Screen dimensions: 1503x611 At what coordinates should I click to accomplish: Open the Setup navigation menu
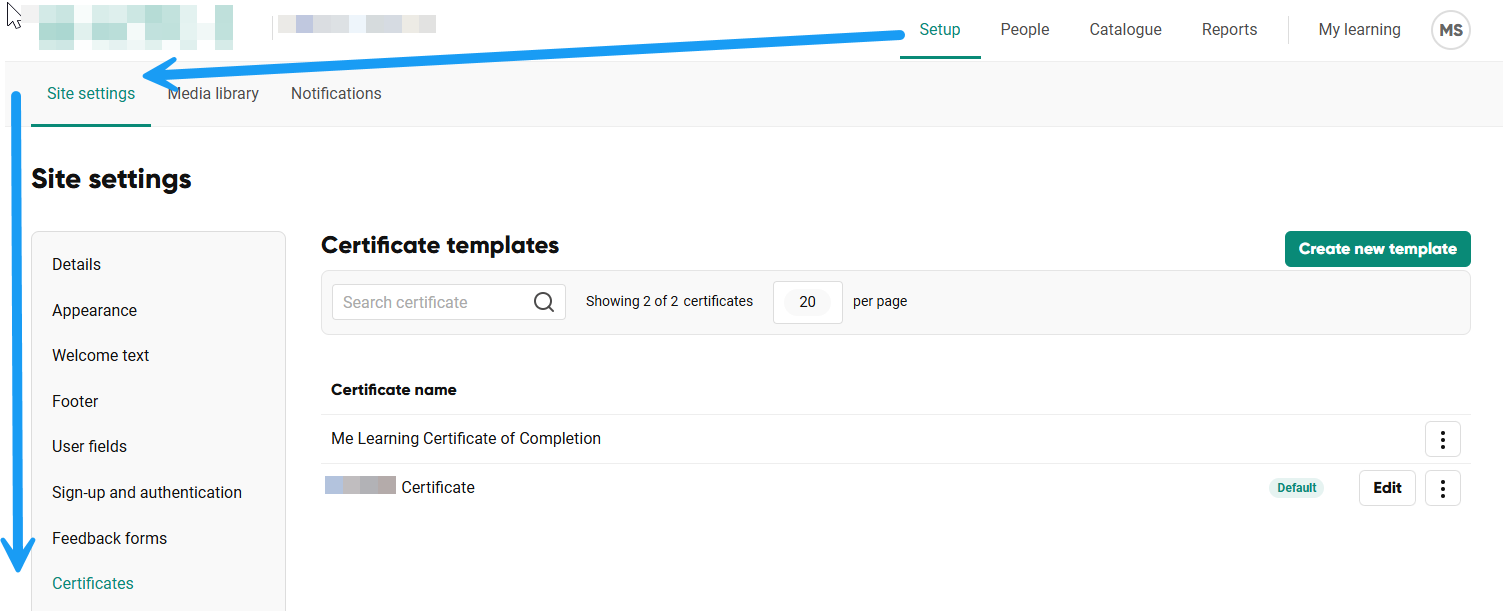[939, 29]
